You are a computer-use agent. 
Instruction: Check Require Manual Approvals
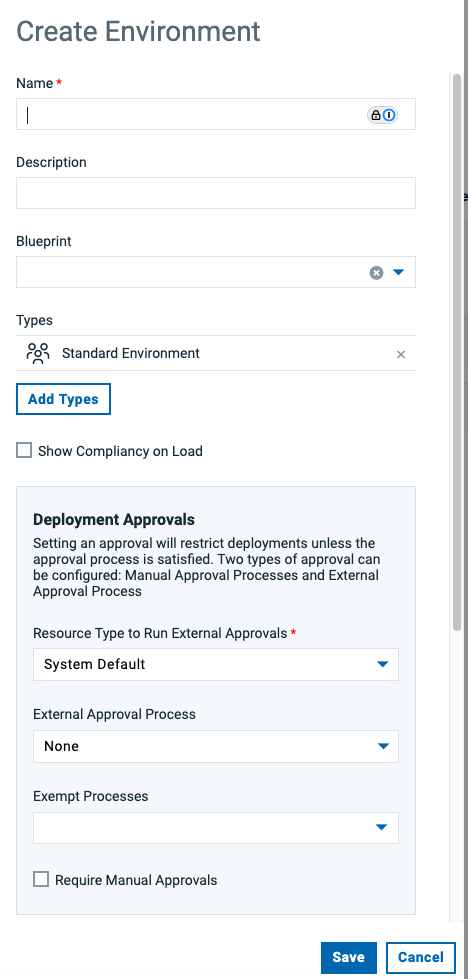[x=41, y=880]
